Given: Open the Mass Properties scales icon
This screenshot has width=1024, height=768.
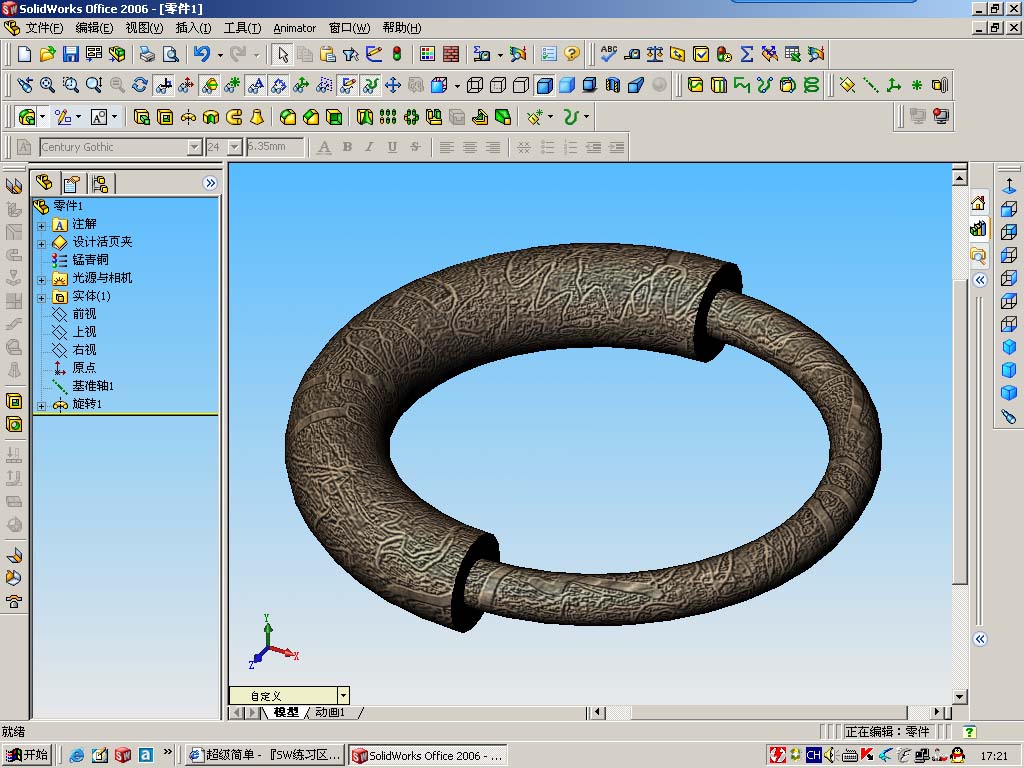Looking at the screenshot, I should click(654, 54).
